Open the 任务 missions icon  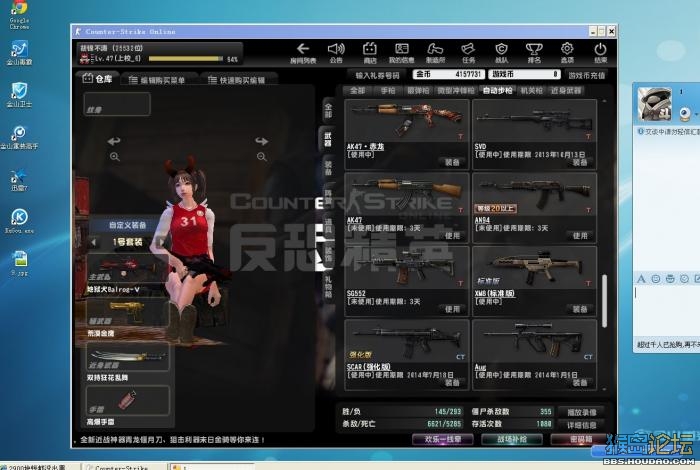[x=468, y=52]
